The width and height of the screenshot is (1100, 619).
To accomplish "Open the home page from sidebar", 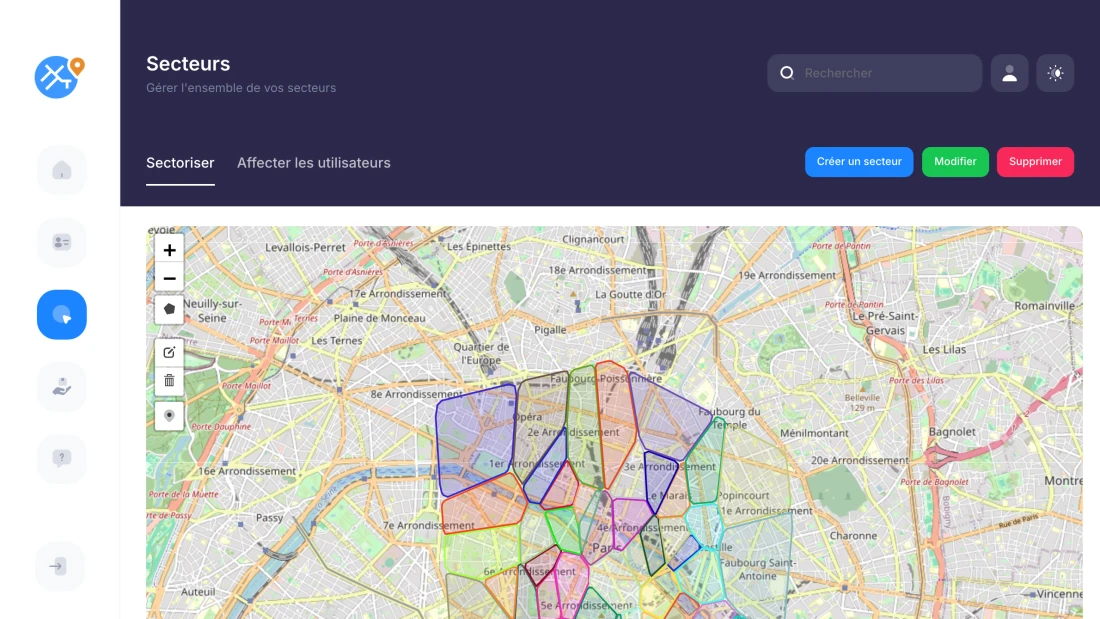I will coord(62,171).
